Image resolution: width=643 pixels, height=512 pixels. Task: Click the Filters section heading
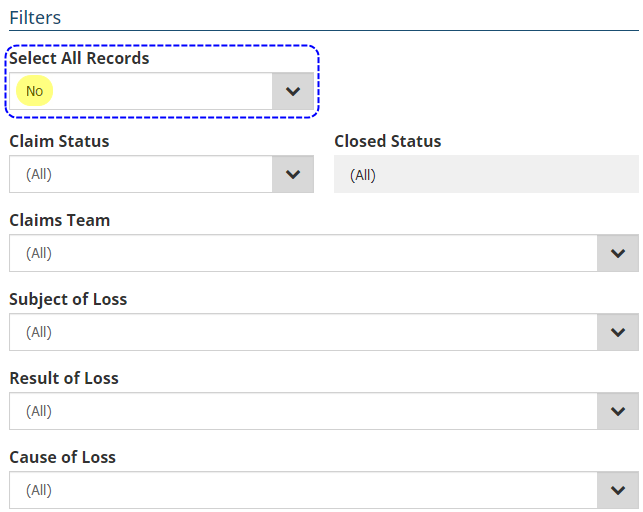point(35,18)
